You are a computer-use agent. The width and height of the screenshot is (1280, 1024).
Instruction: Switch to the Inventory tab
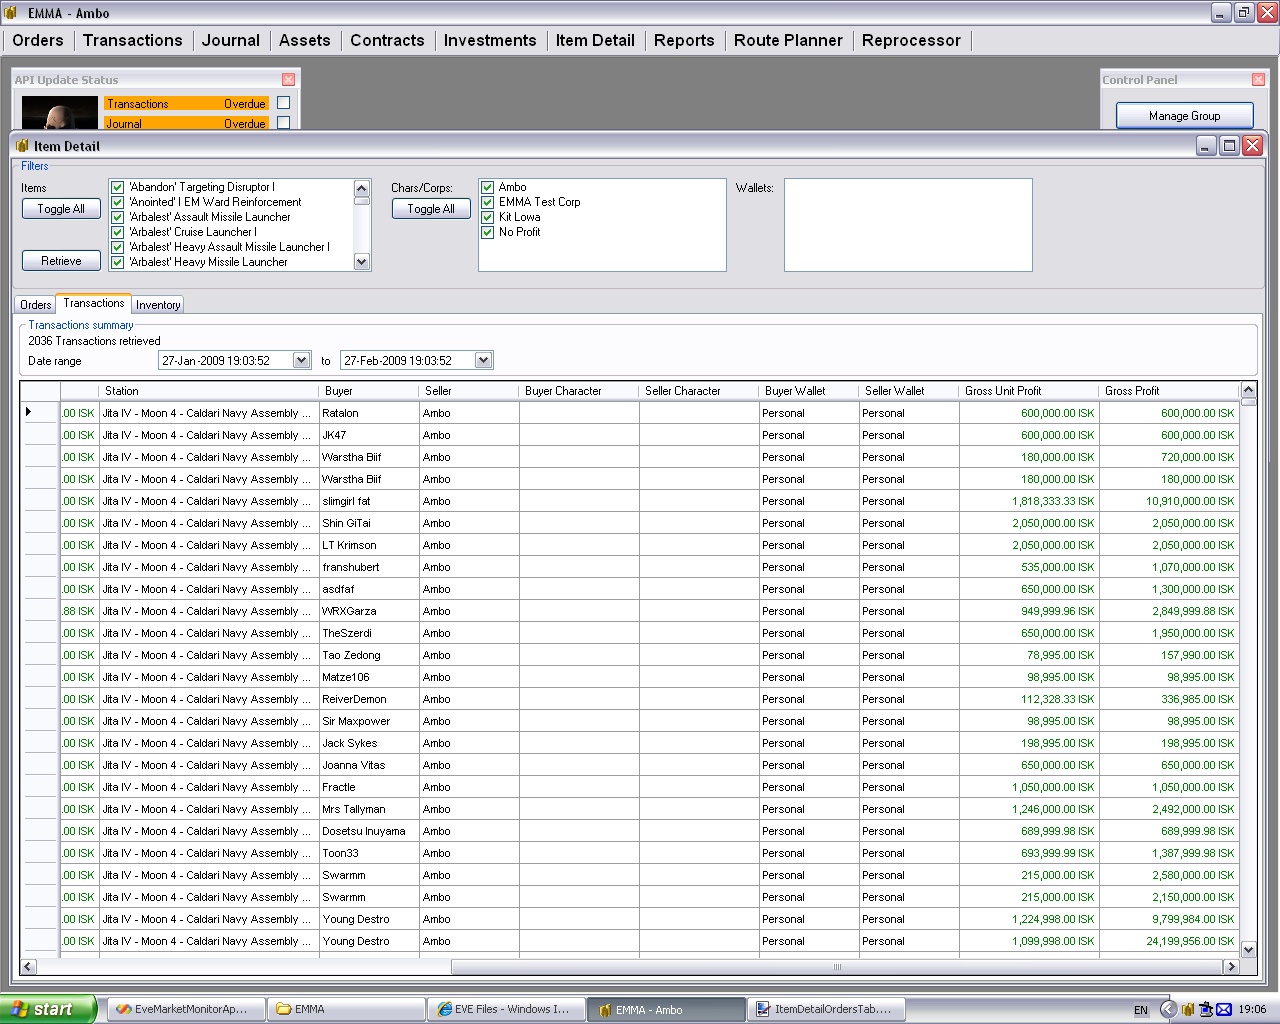[x=158, y=305]
